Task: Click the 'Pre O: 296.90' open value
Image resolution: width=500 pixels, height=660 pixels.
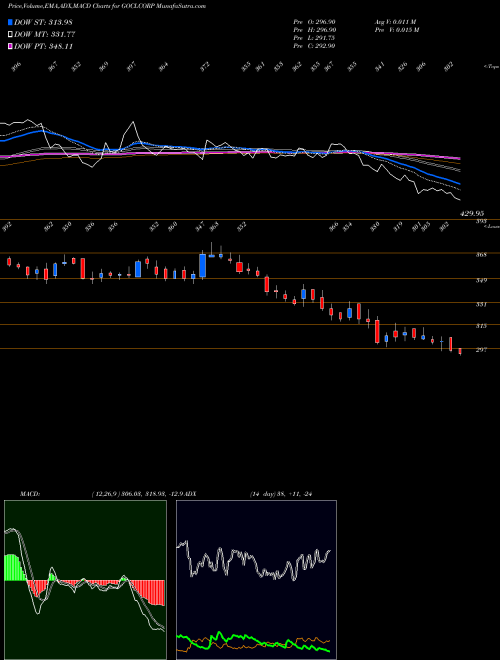Action: click(314, 22)
